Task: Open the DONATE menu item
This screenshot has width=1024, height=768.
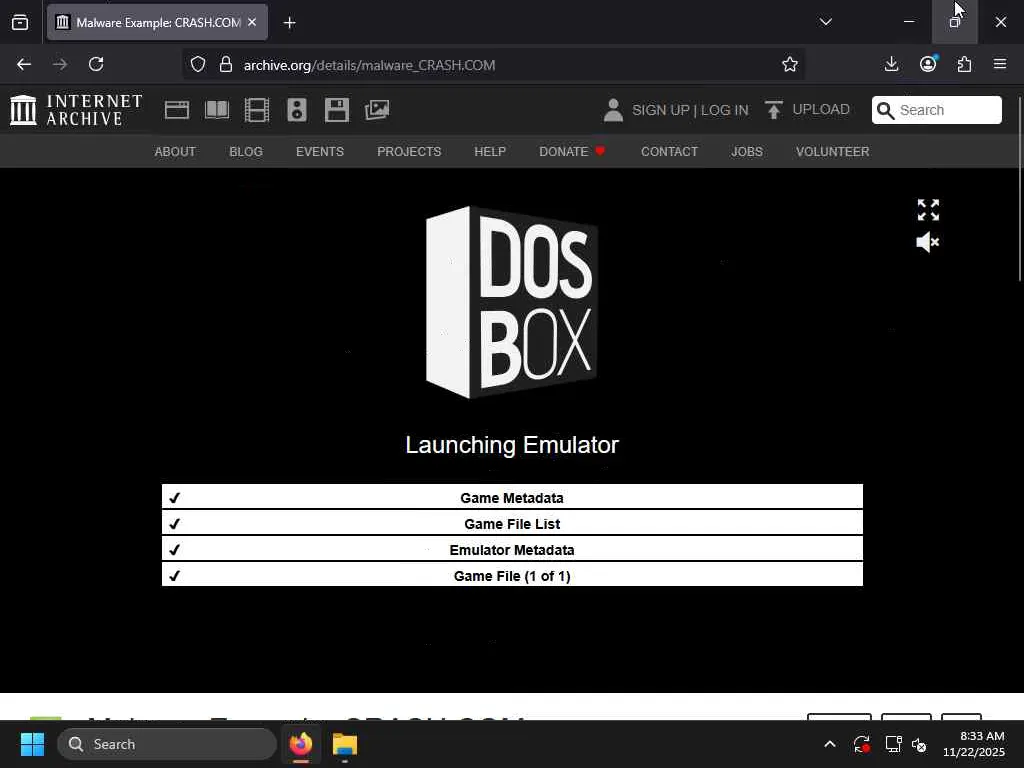Action: tap(572, 152)
